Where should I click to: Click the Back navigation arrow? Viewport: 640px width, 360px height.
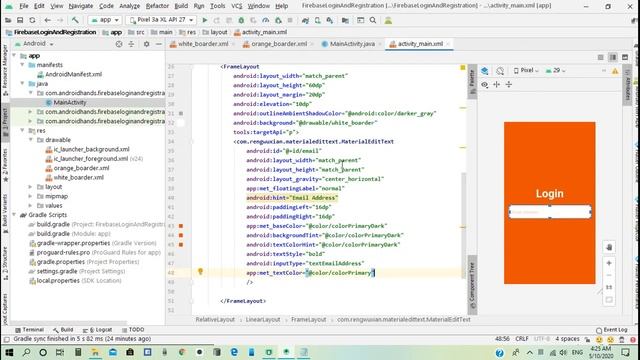48,20
